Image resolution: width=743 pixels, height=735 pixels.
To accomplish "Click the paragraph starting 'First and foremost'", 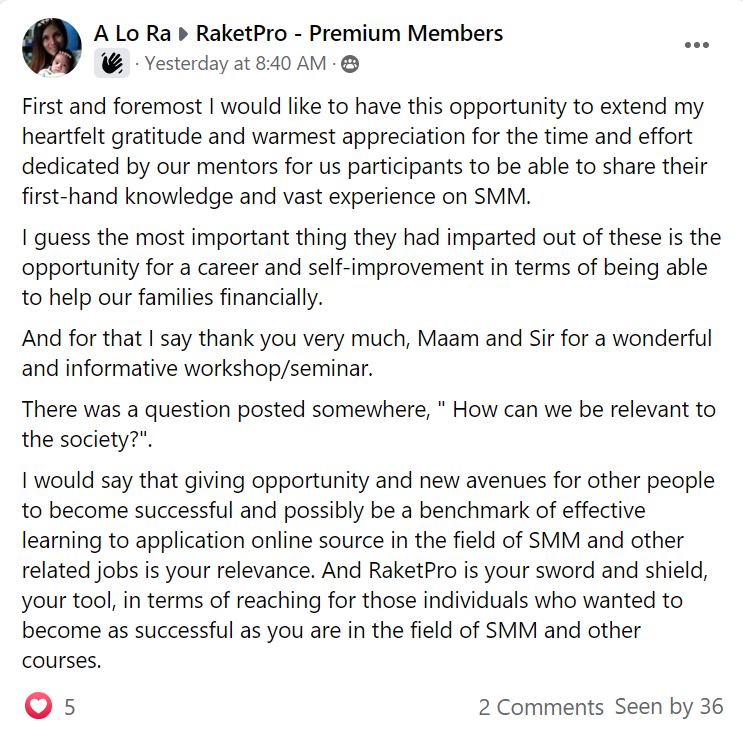I will pos(365,151).
